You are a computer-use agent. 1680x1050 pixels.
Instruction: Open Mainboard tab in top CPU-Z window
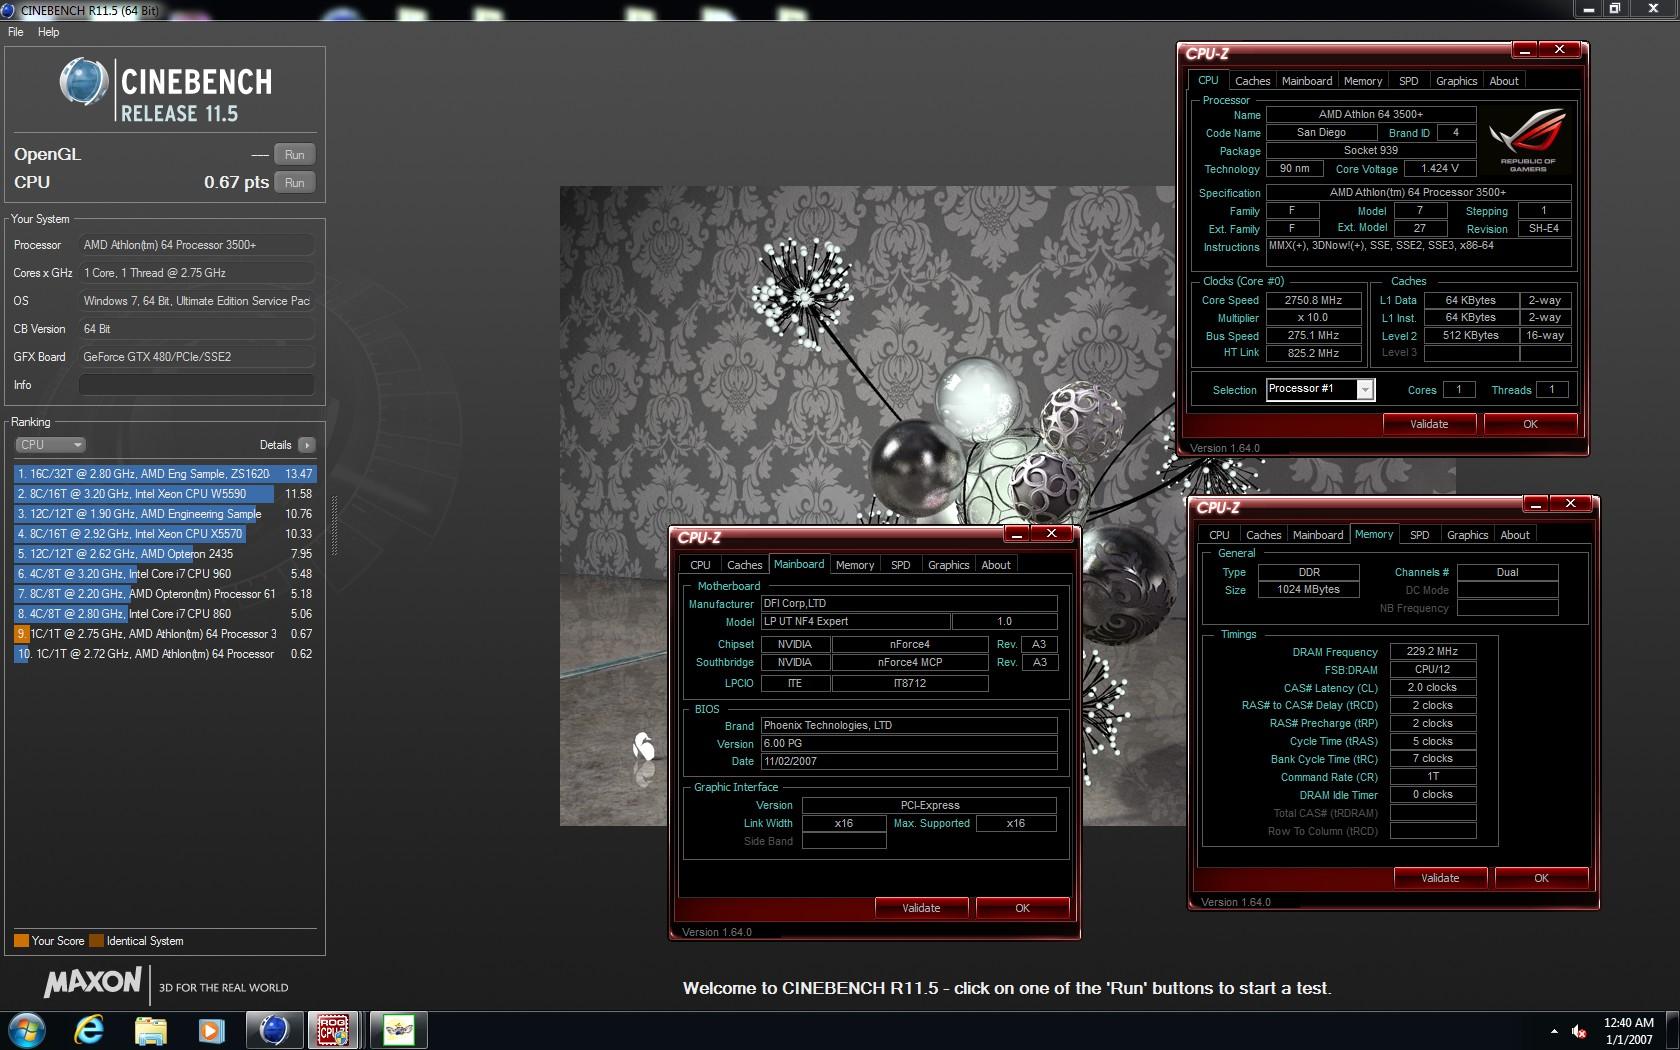[1307, 81]
